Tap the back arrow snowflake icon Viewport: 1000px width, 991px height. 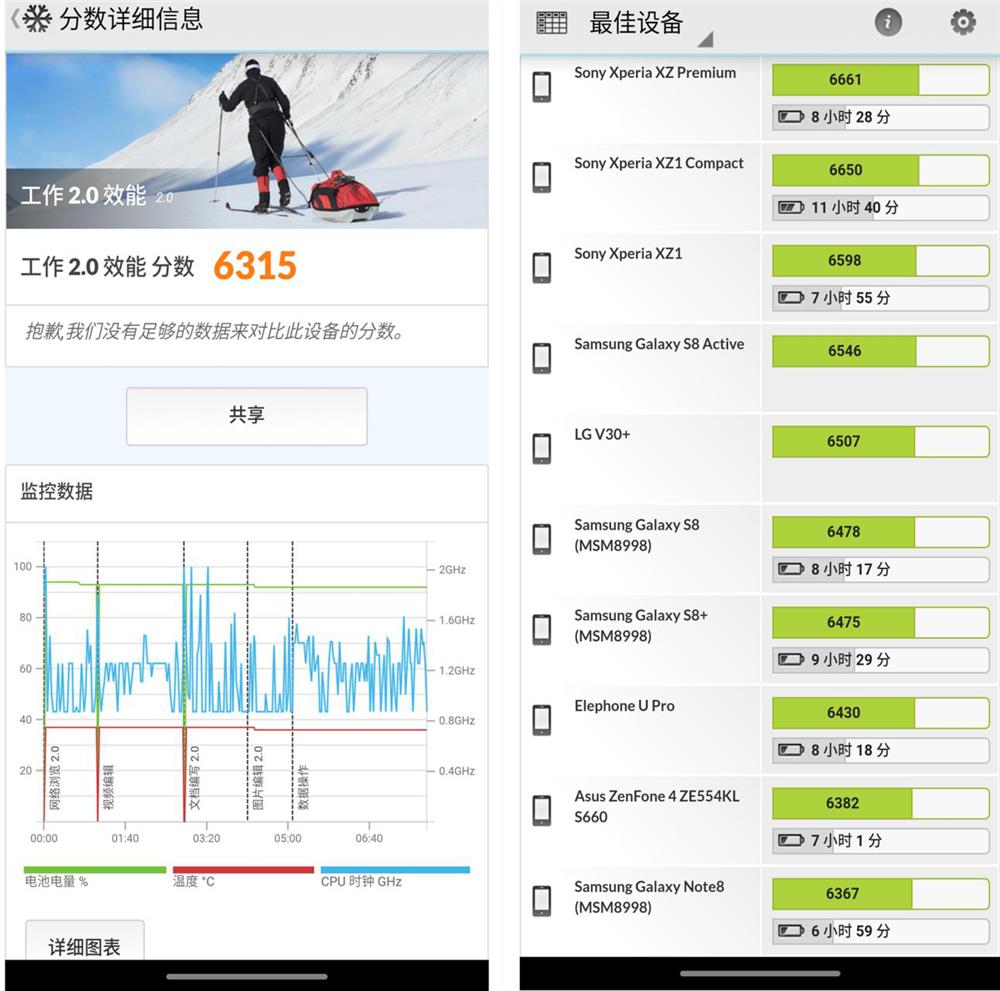click(32, 18)
